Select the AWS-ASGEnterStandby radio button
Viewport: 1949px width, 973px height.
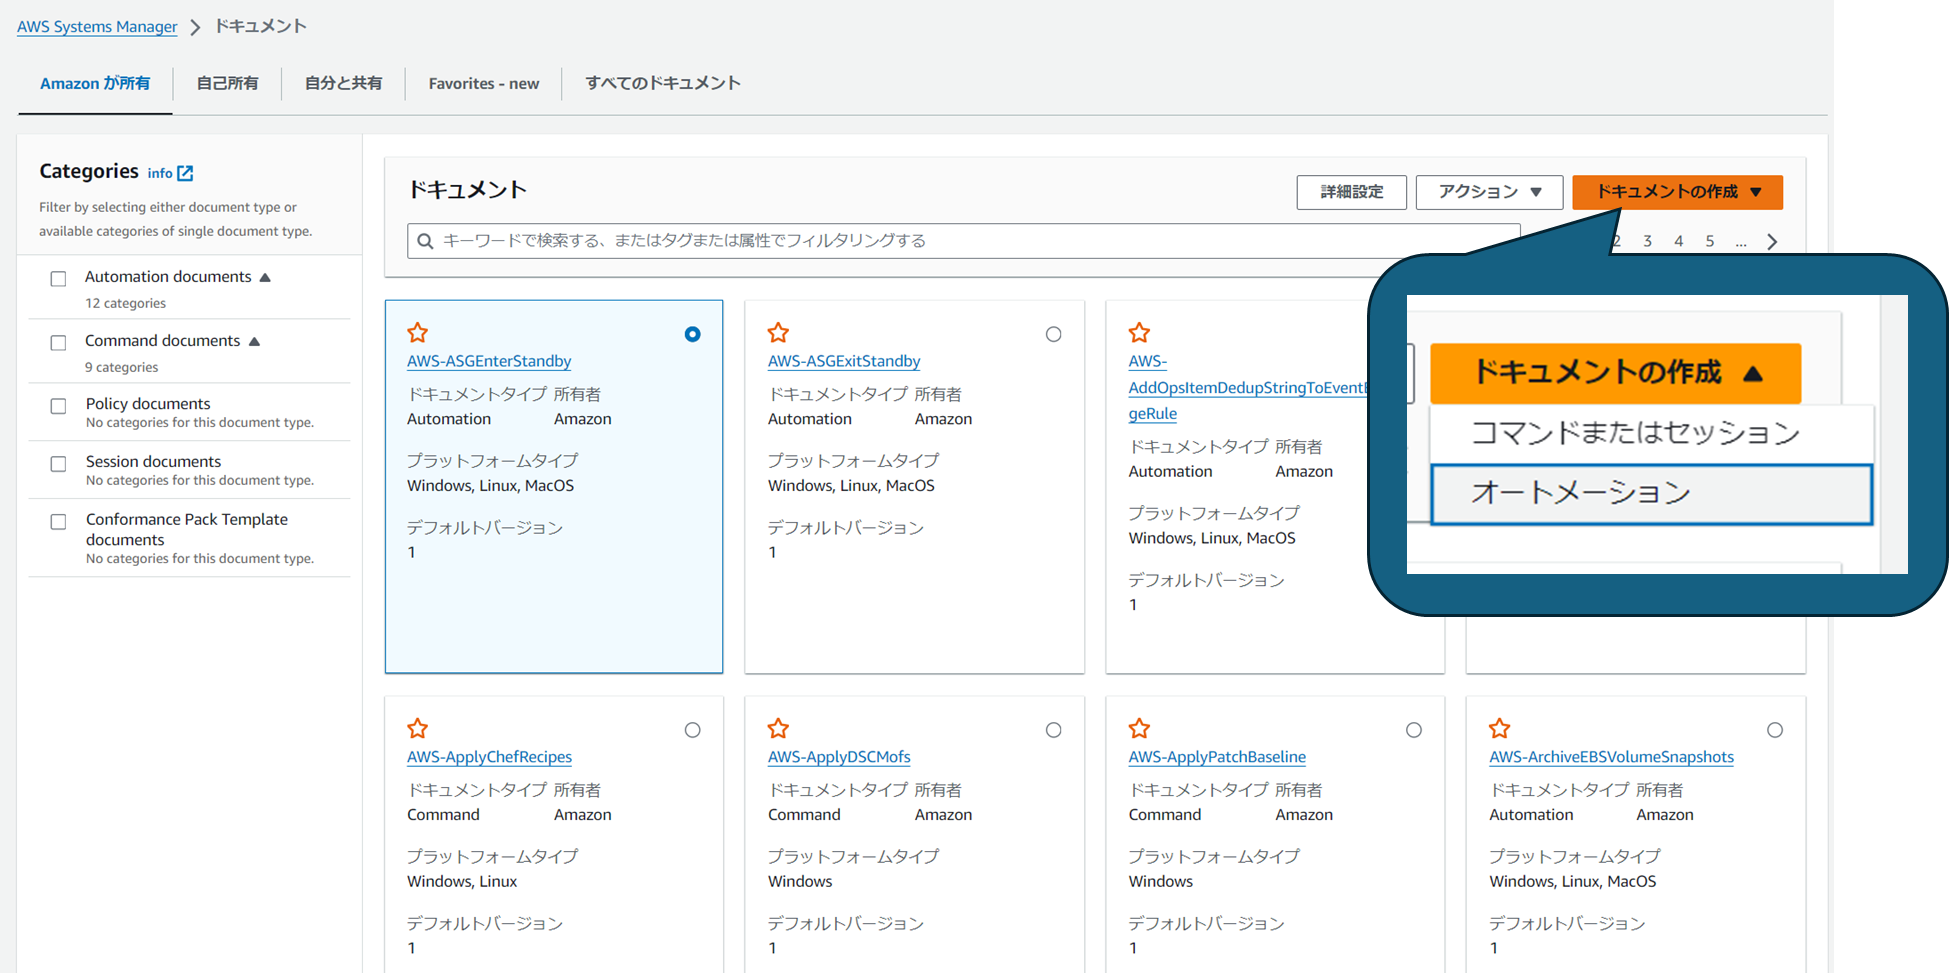692,334
